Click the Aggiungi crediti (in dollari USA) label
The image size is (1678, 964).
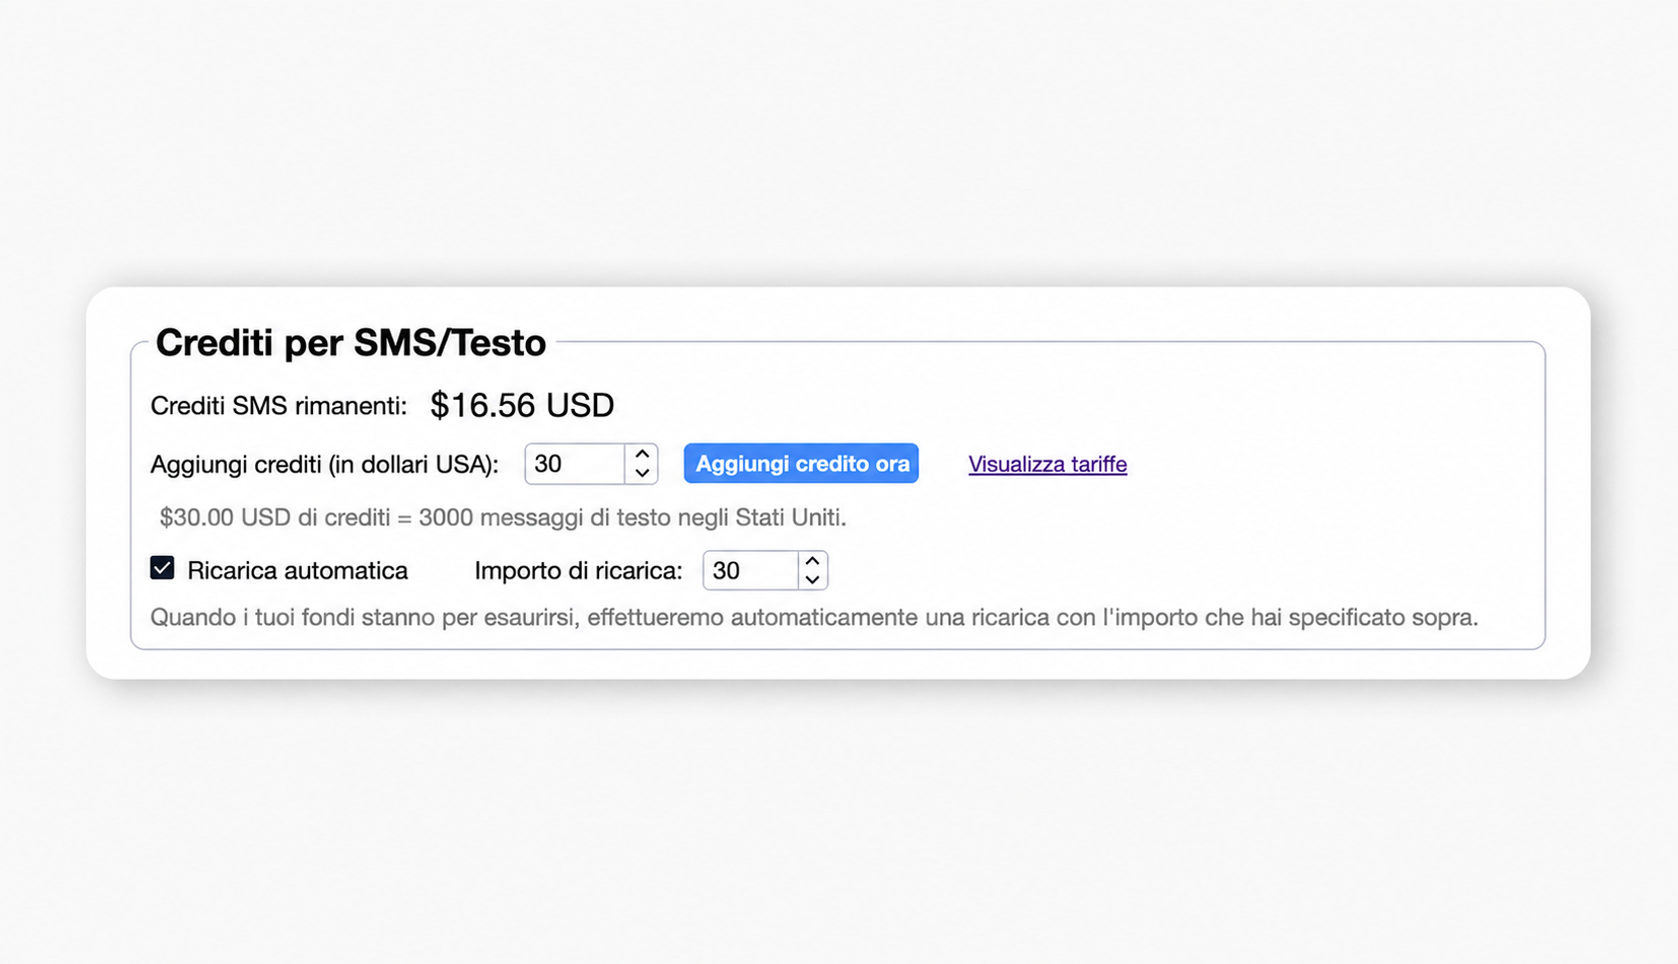point(324,465)
